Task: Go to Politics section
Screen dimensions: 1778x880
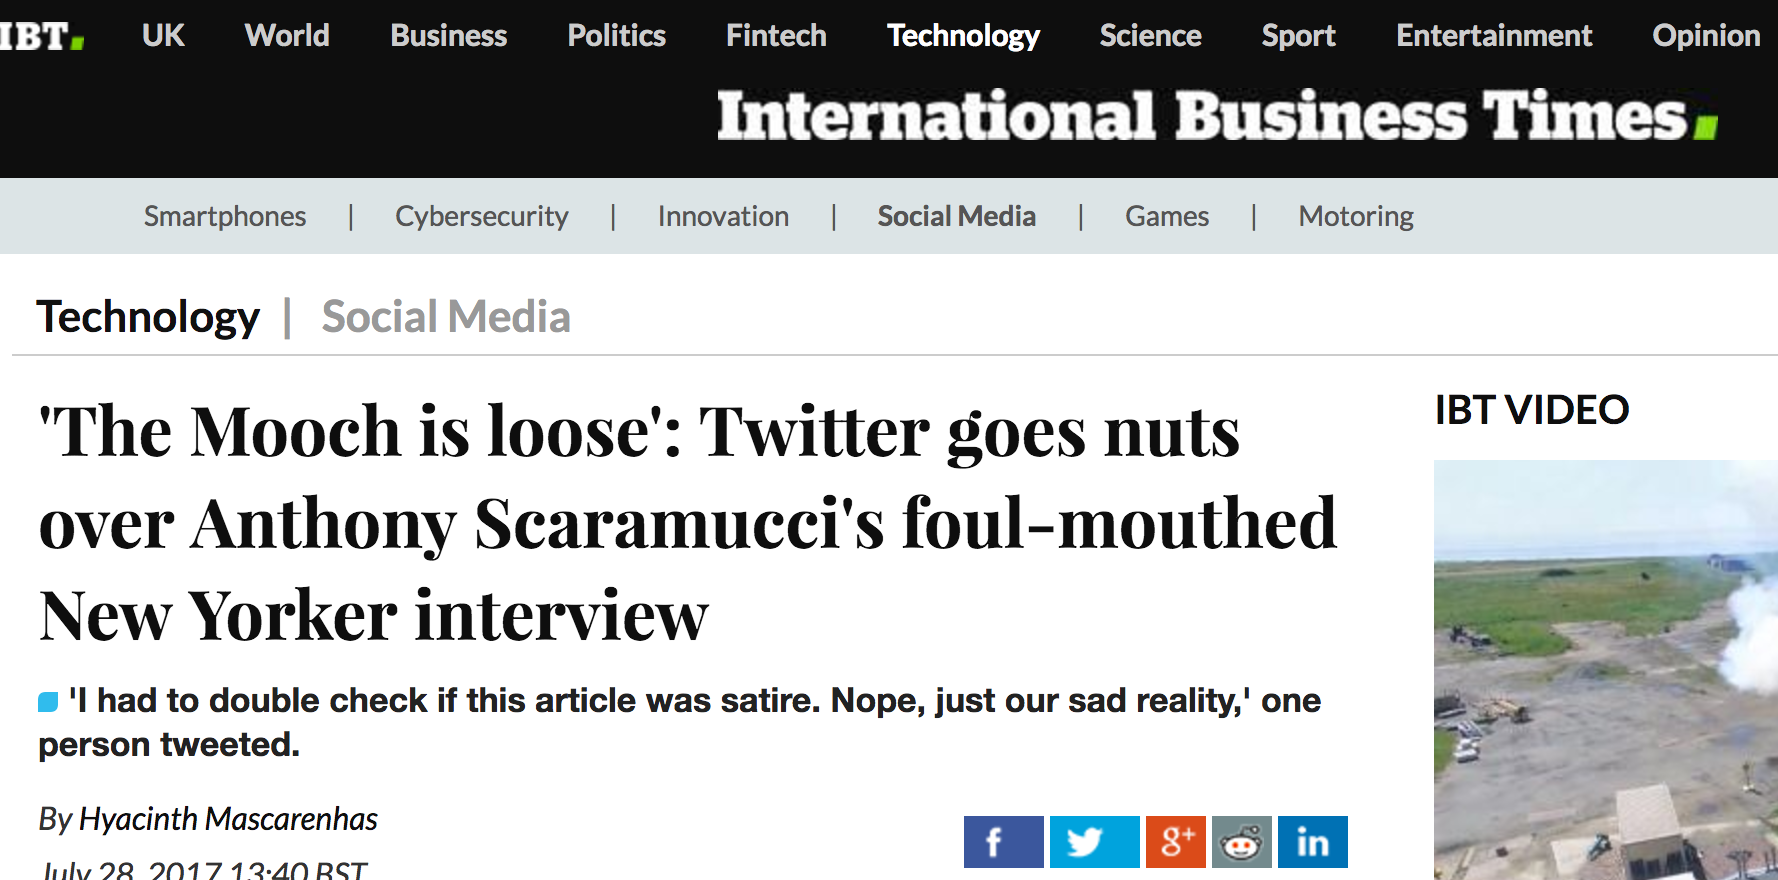Action: tap(616, 36)
